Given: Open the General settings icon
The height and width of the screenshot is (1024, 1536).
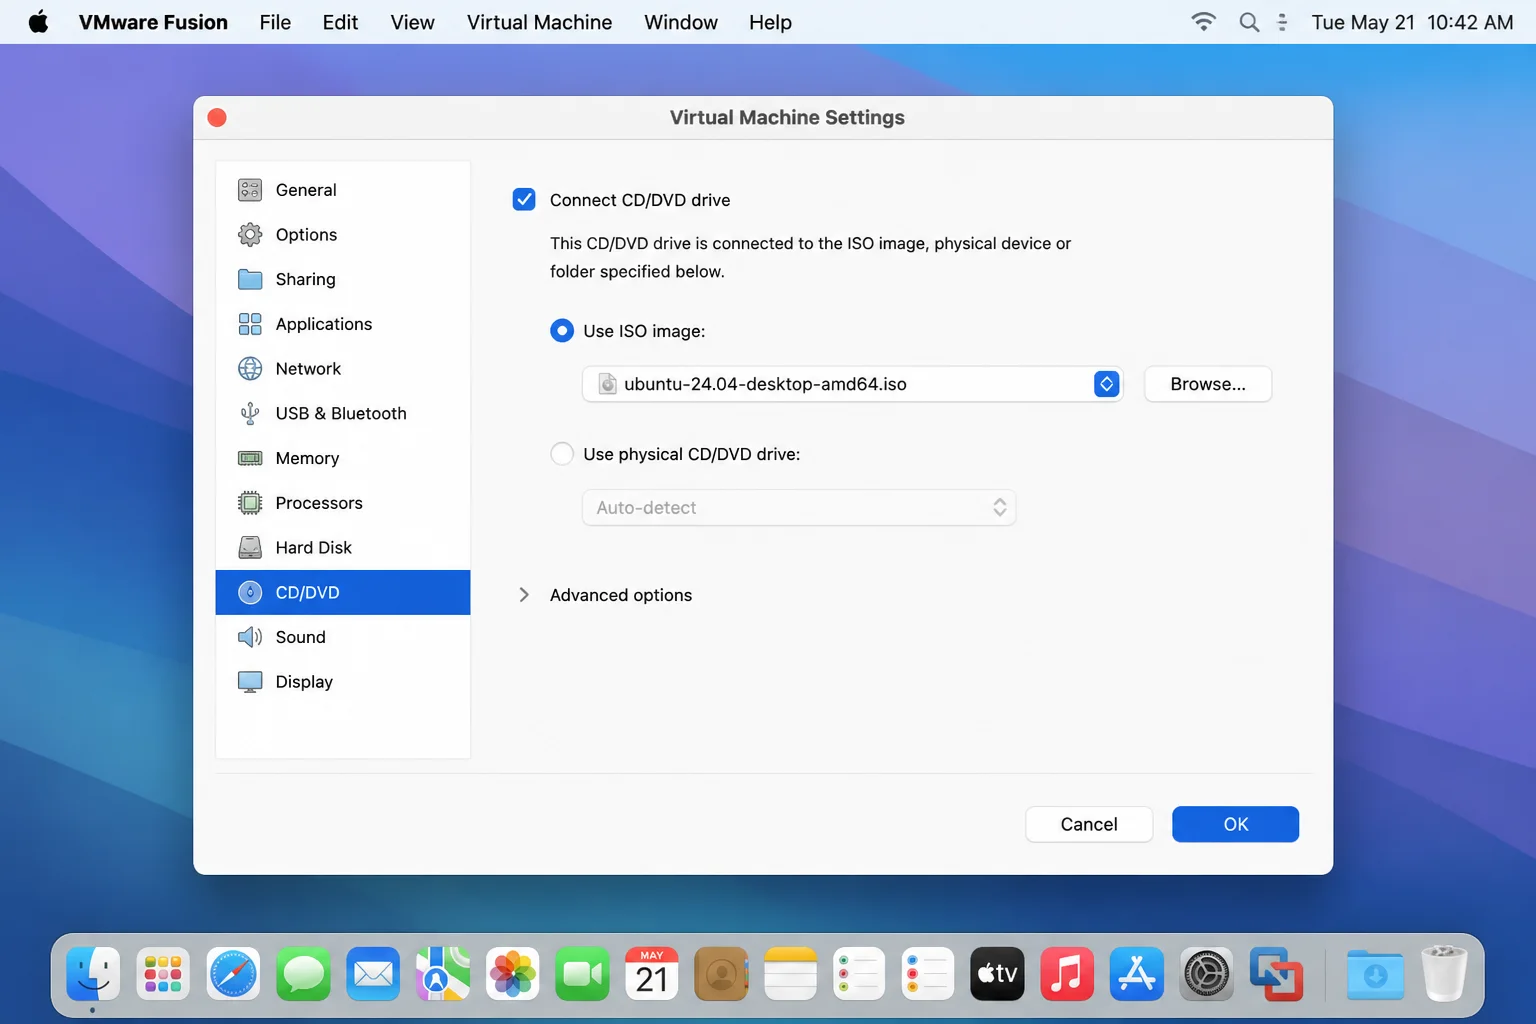Looking at the screenshot, I should 250,190.
